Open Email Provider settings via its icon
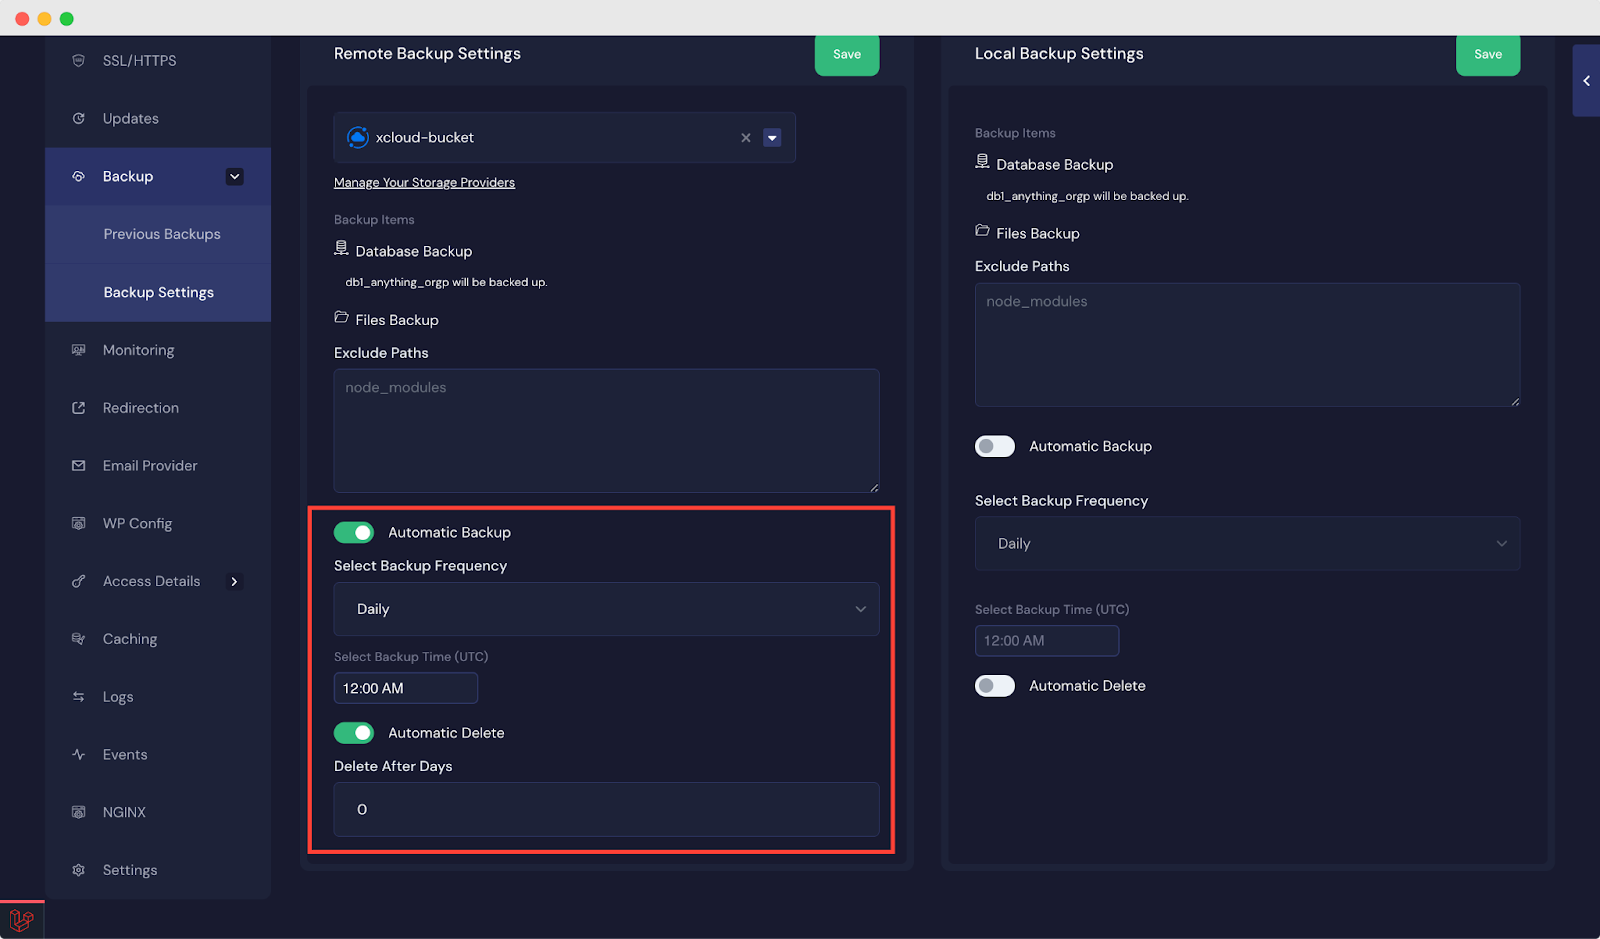The height and width of the screenshot is (939, 1600). tap(78, 465)
